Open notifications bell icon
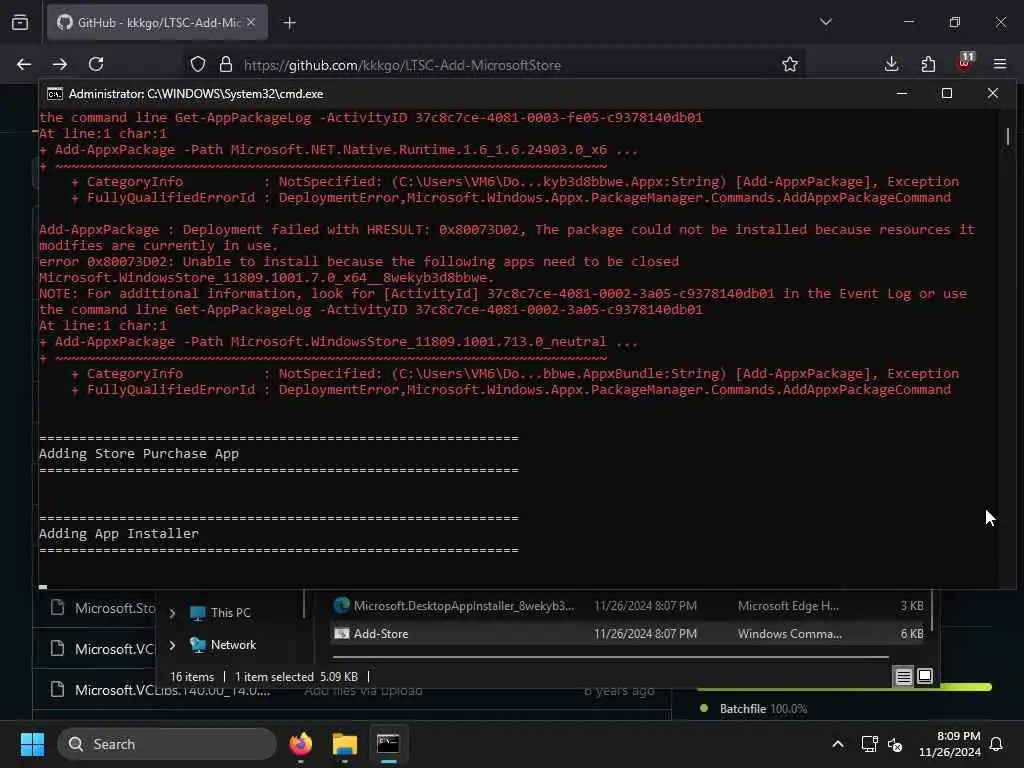This screenshot has width=1024, height=768. pyautogui.click(x=997, y=744)
